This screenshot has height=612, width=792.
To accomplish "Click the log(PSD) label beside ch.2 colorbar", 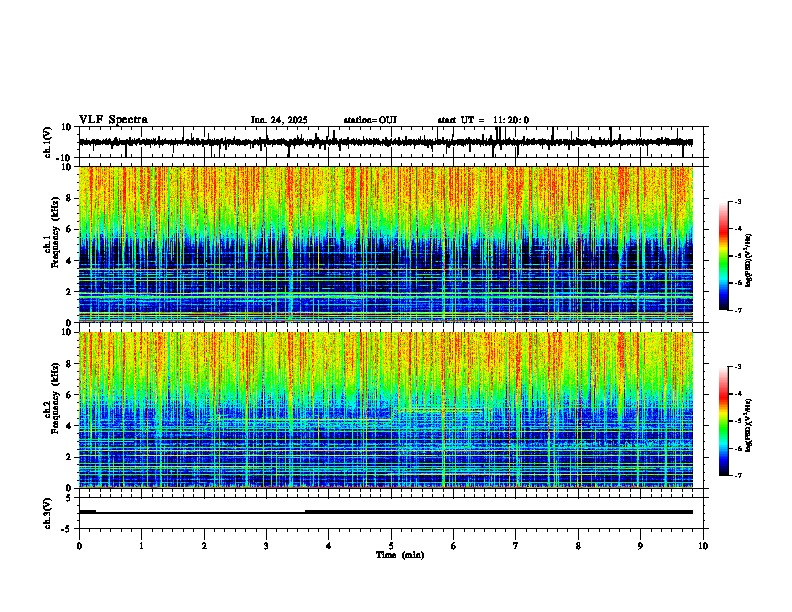I will pyautogui.click(x=749, y=425).
